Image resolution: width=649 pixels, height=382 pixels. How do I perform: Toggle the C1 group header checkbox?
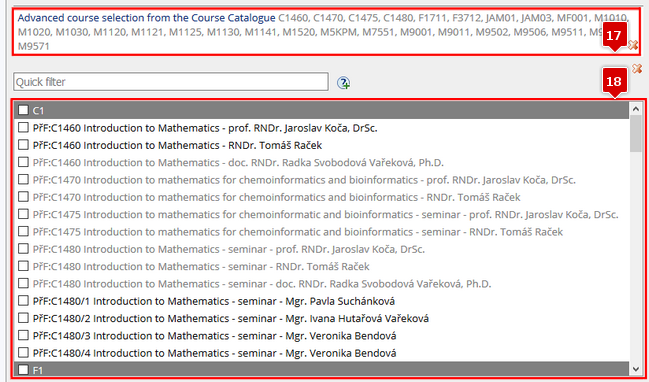pos(24,110)
